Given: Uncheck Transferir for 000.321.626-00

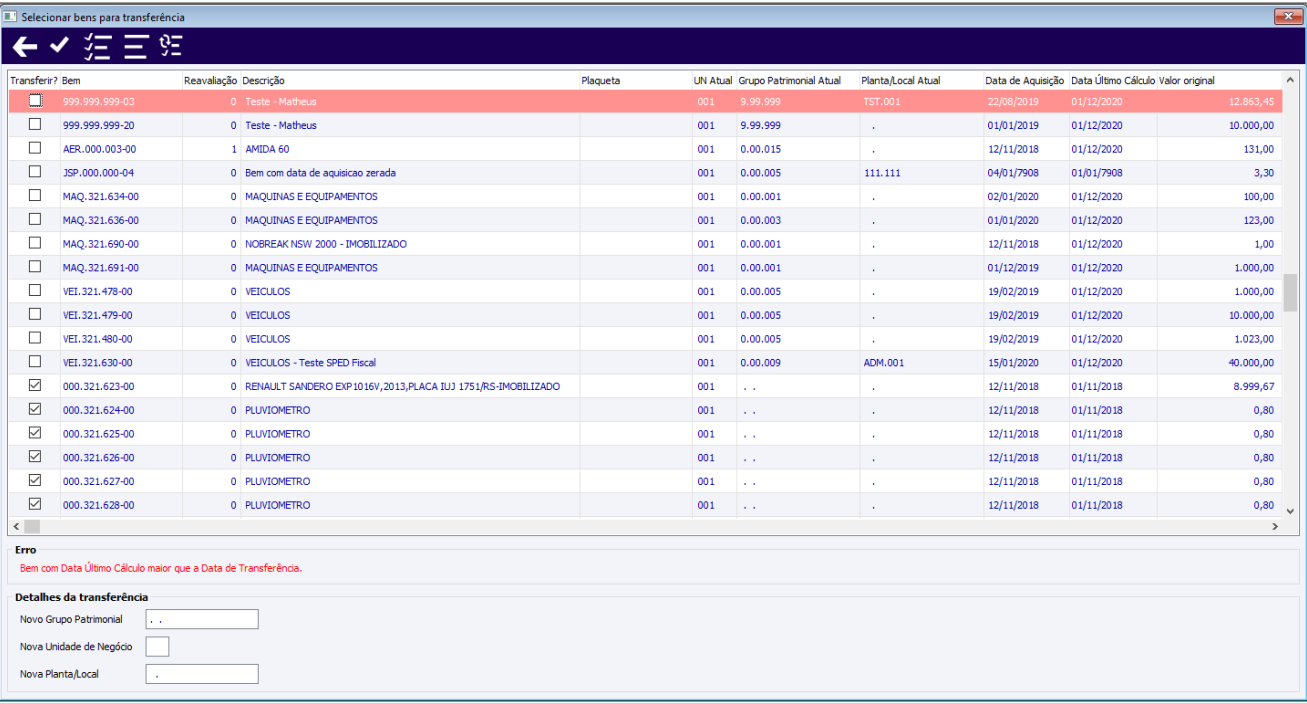Looking at the screenshot, I should [35, 457].
